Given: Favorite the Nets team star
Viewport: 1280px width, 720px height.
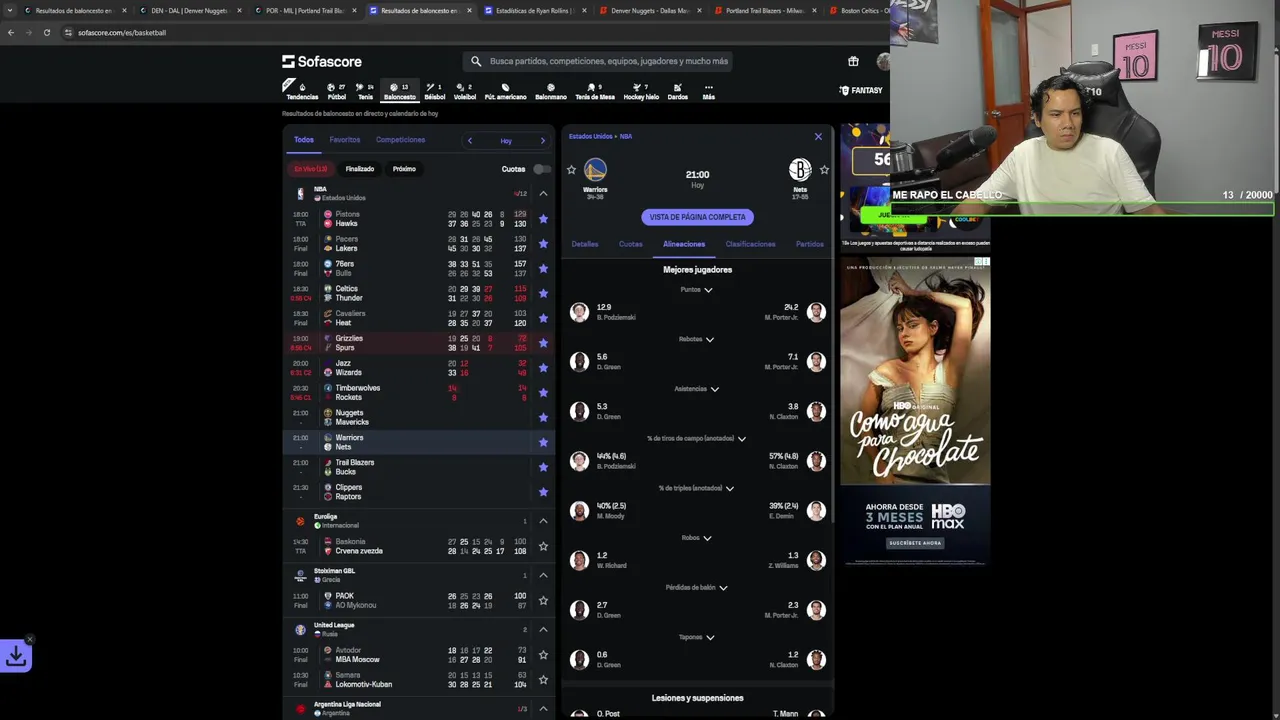Looking at the screenshot, I should (824, 170).
